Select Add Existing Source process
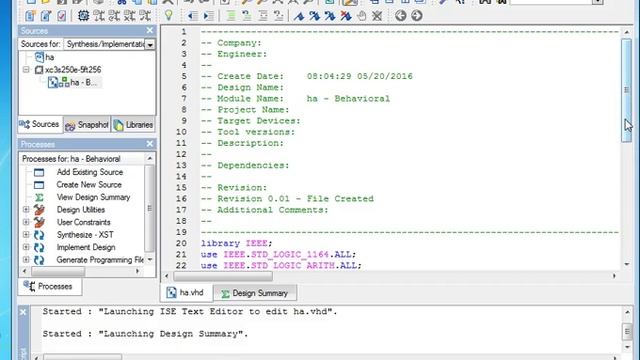640x360 pixels. click(x=90, y=172)
